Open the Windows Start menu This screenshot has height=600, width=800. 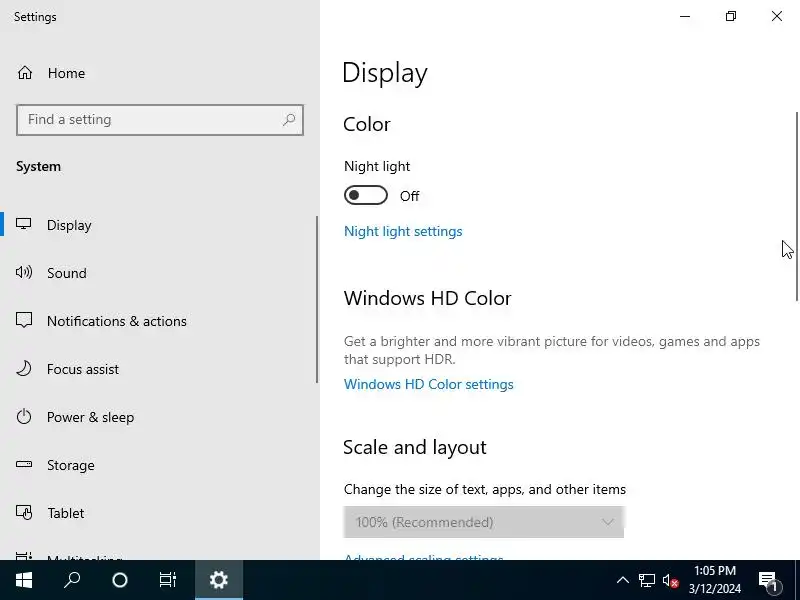[x=23, y=580]
